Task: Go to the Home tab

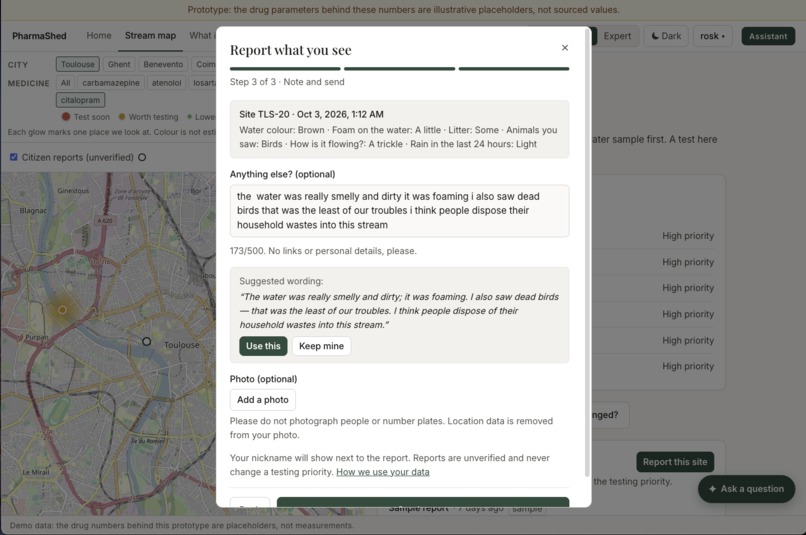Action: pos(99,35)
